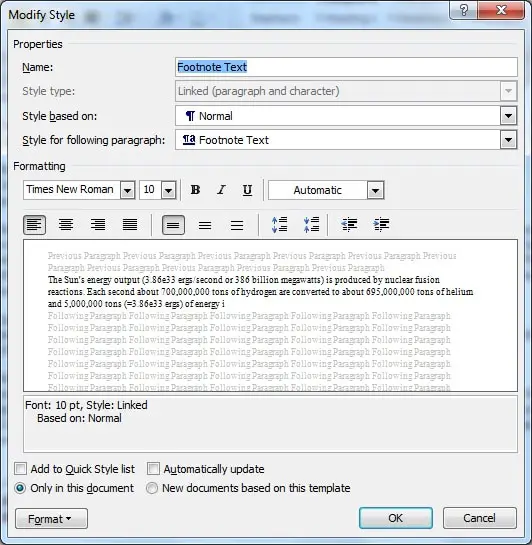532x545 pixels.
Task: Select center alignment icon
Action: 66,225
